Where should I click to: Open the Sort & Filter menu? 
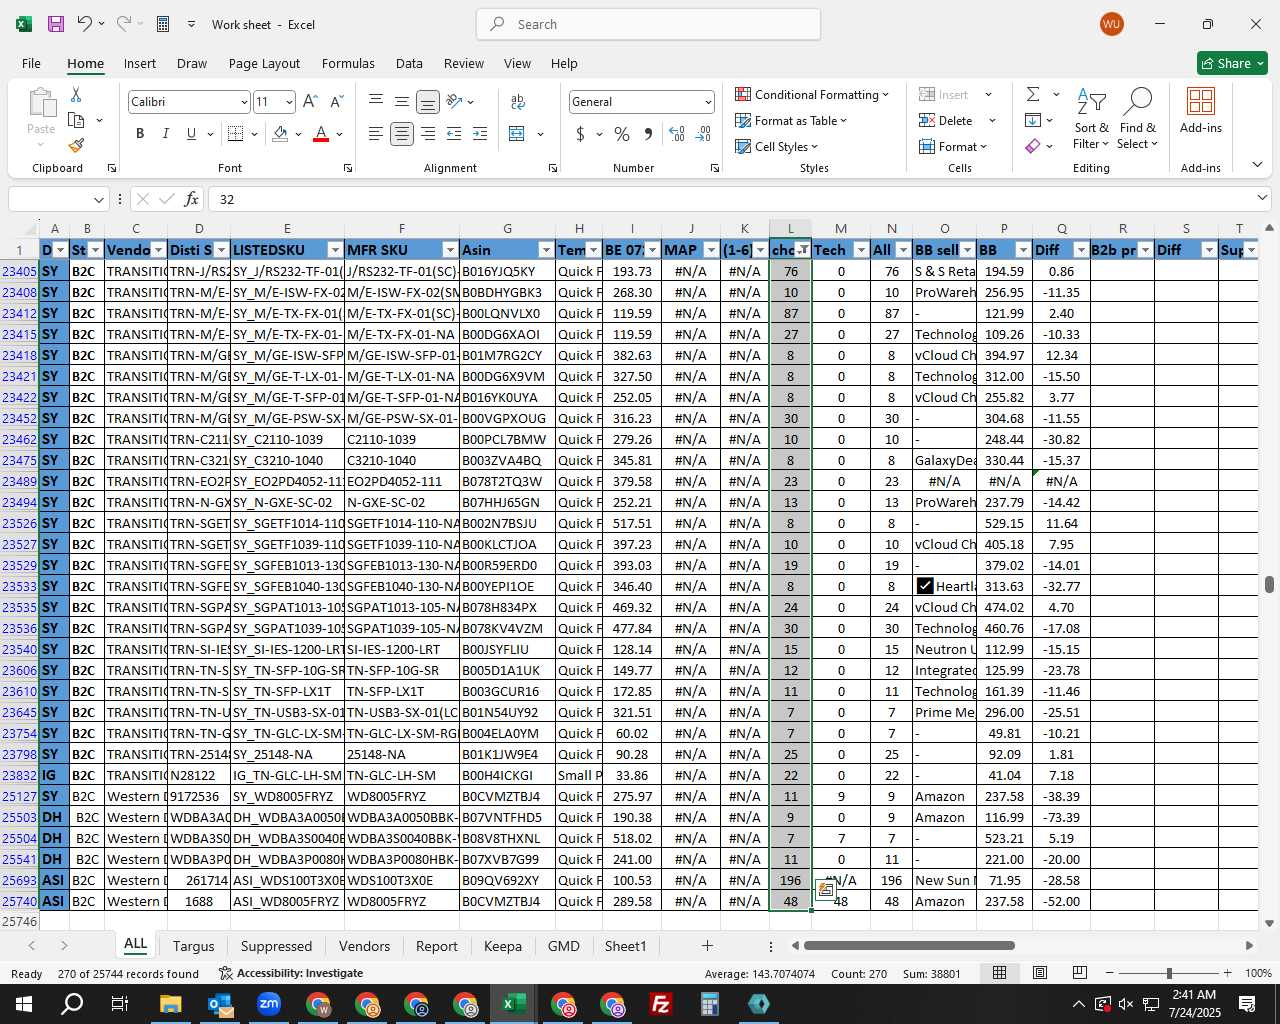[1091, 118]
